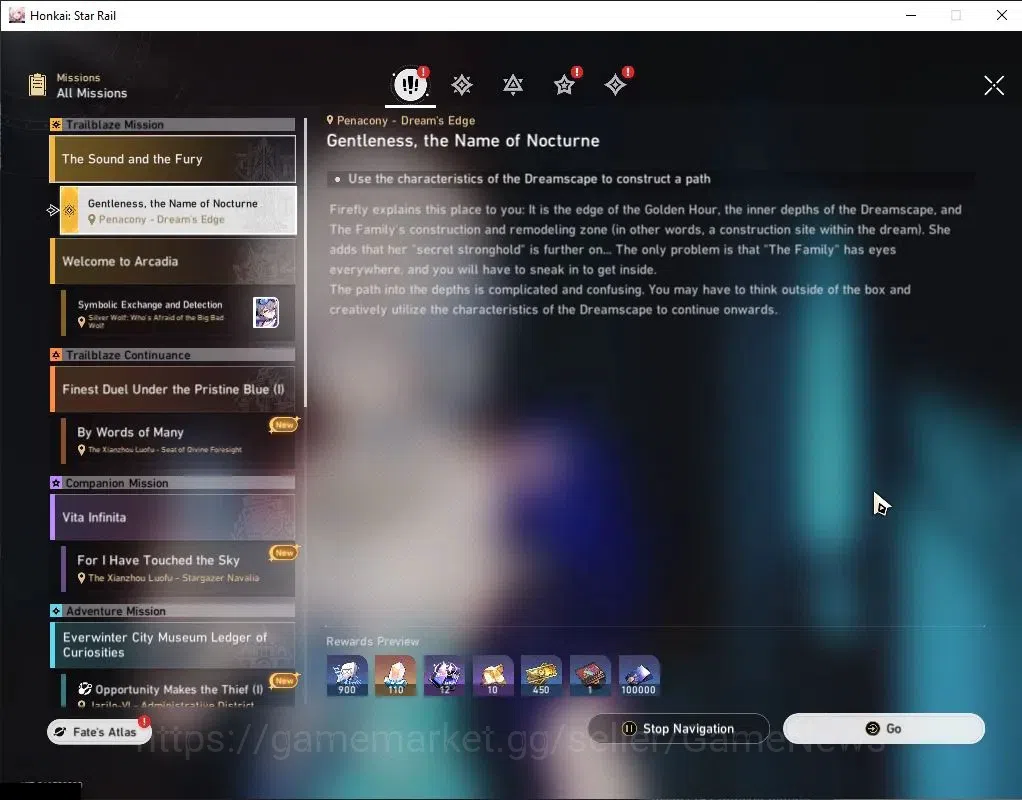Click the reward icon showing 12
The image size is (1022, 800).
(x=445, y=676)
